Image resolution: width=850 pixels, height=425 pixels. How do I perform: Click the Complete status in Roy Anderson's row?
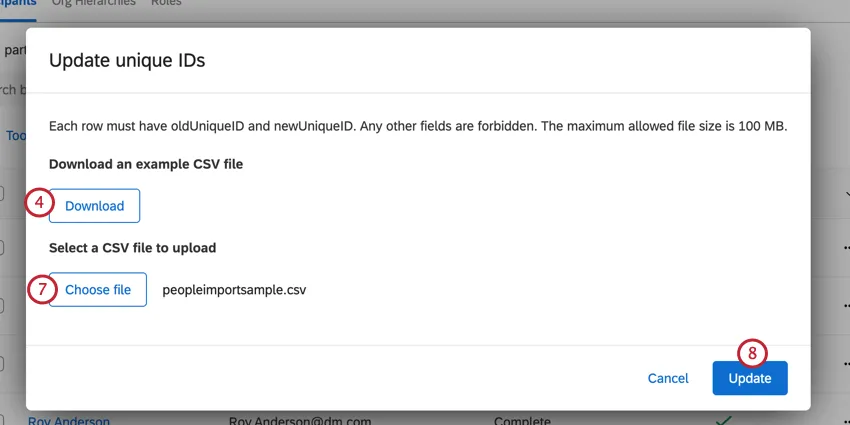(524, 420)
